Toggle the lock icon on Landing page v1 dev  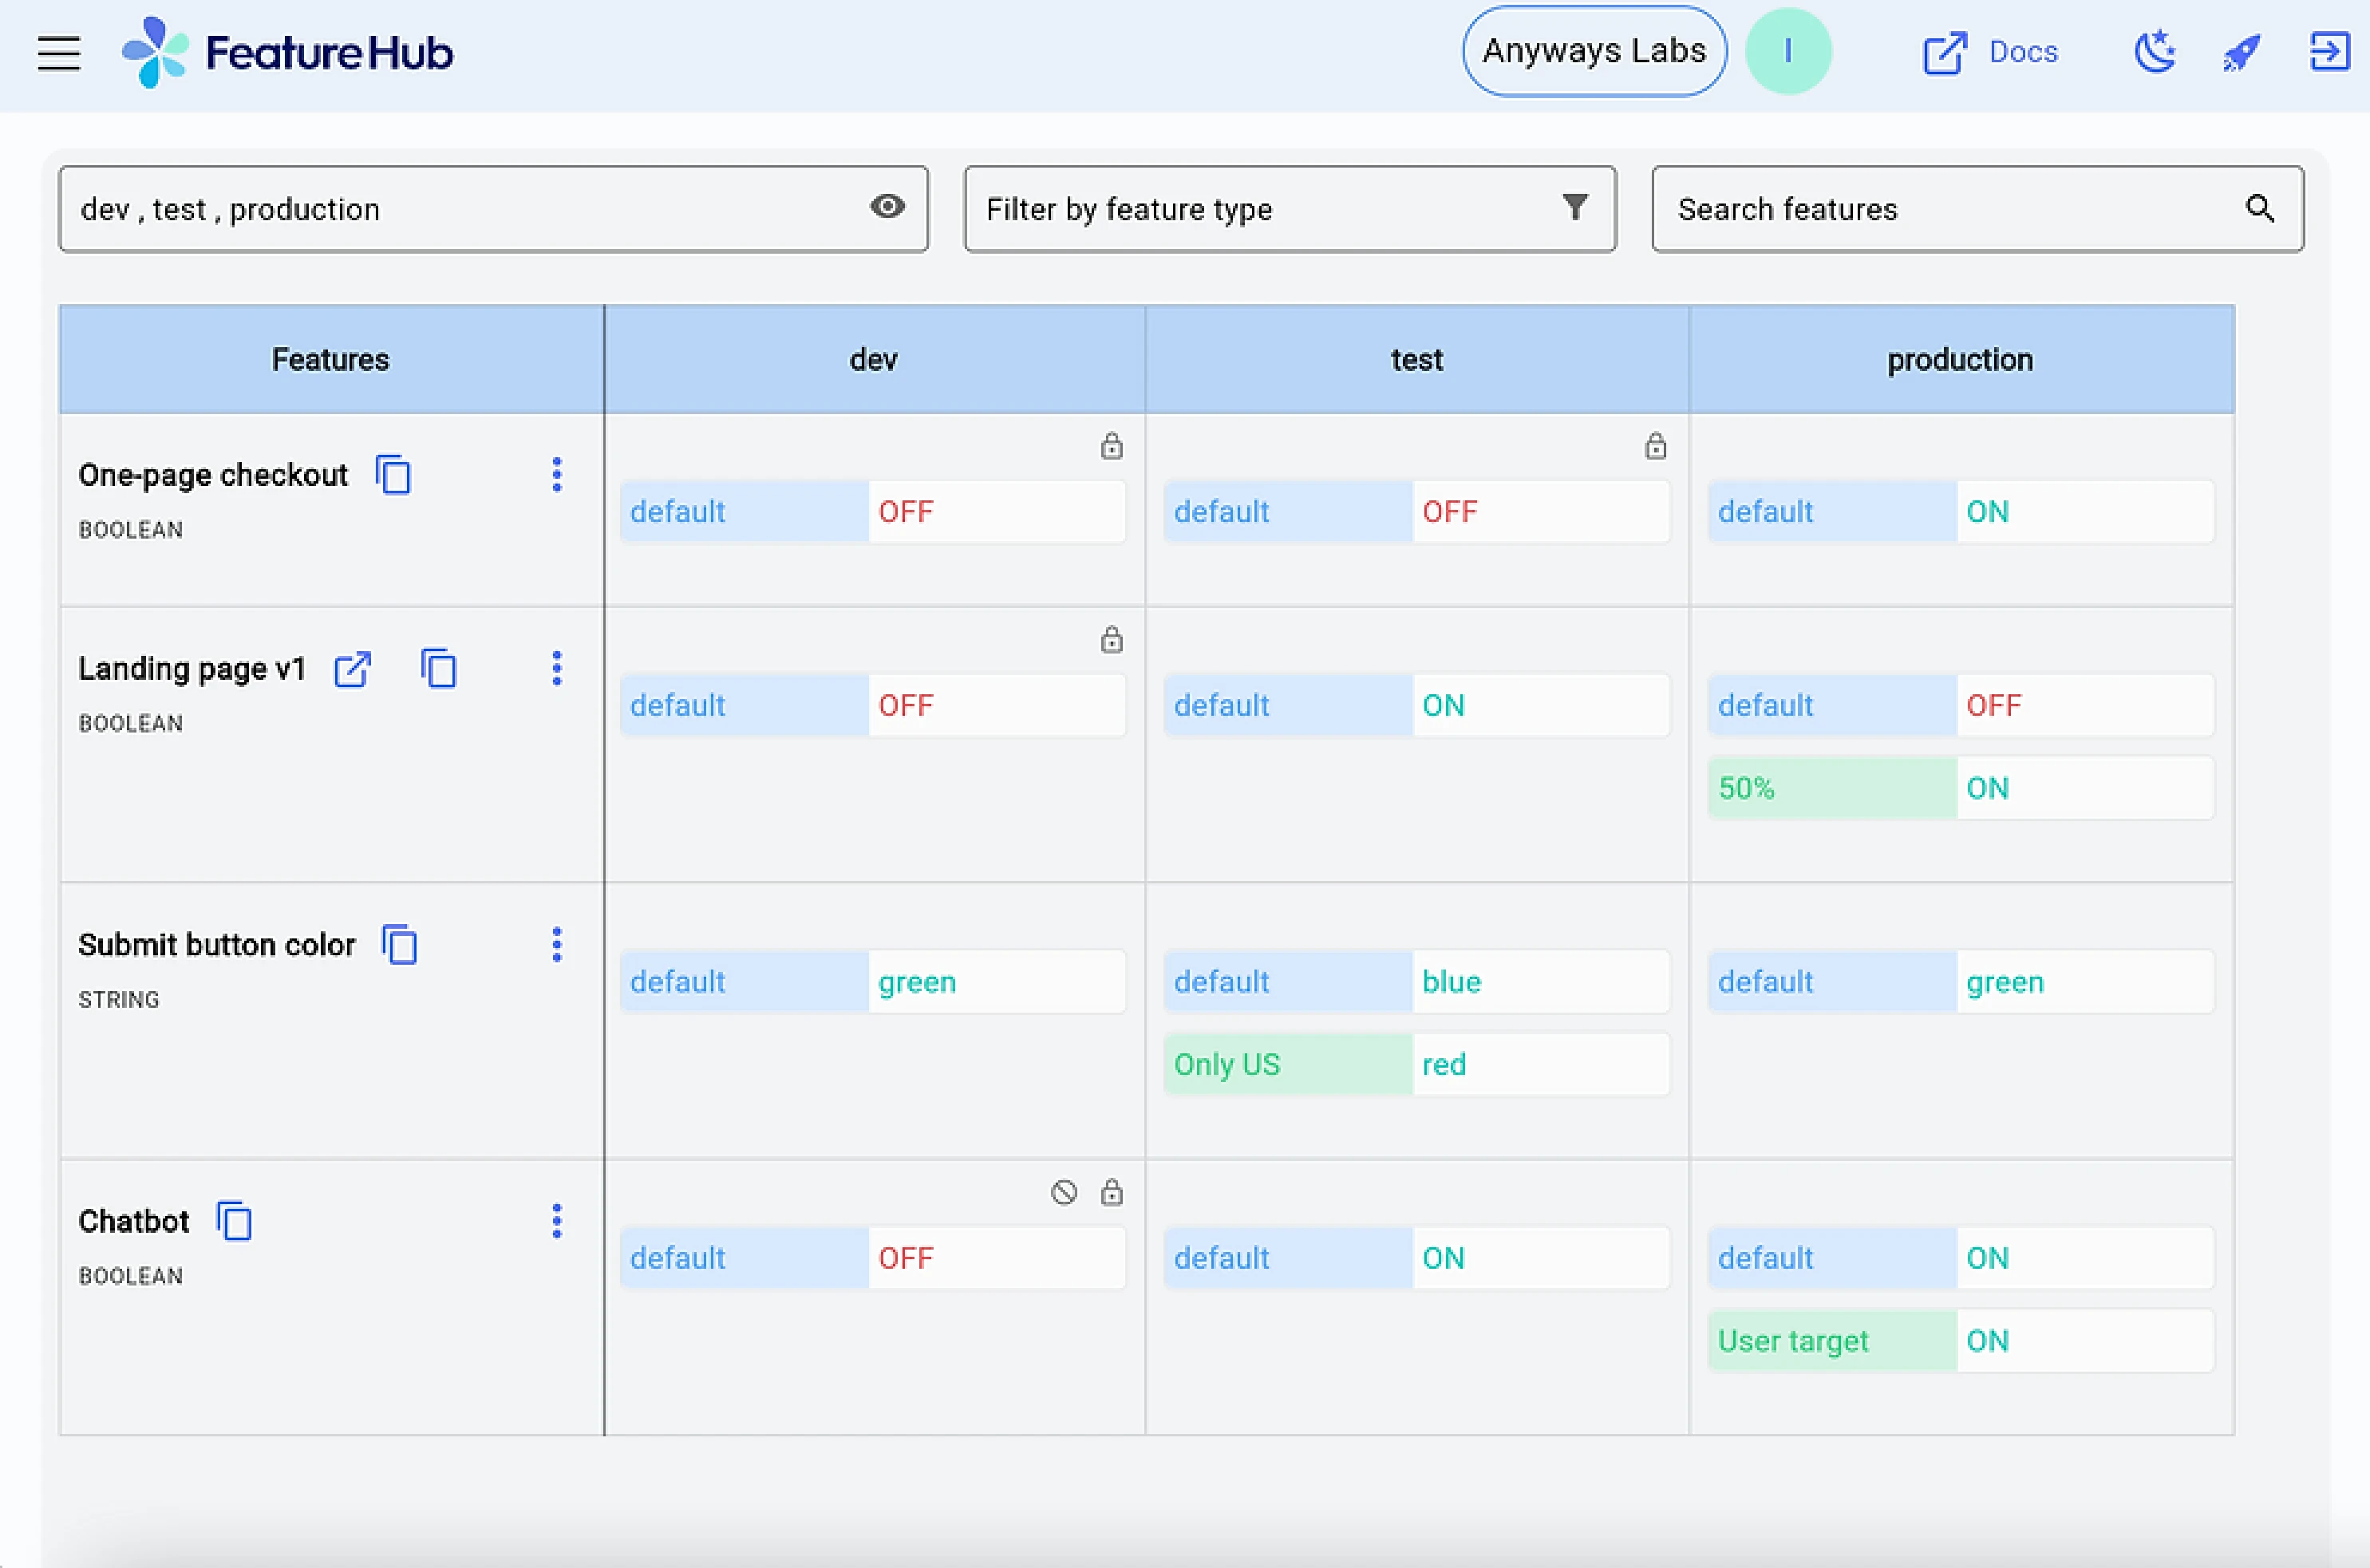point(1112,637)
